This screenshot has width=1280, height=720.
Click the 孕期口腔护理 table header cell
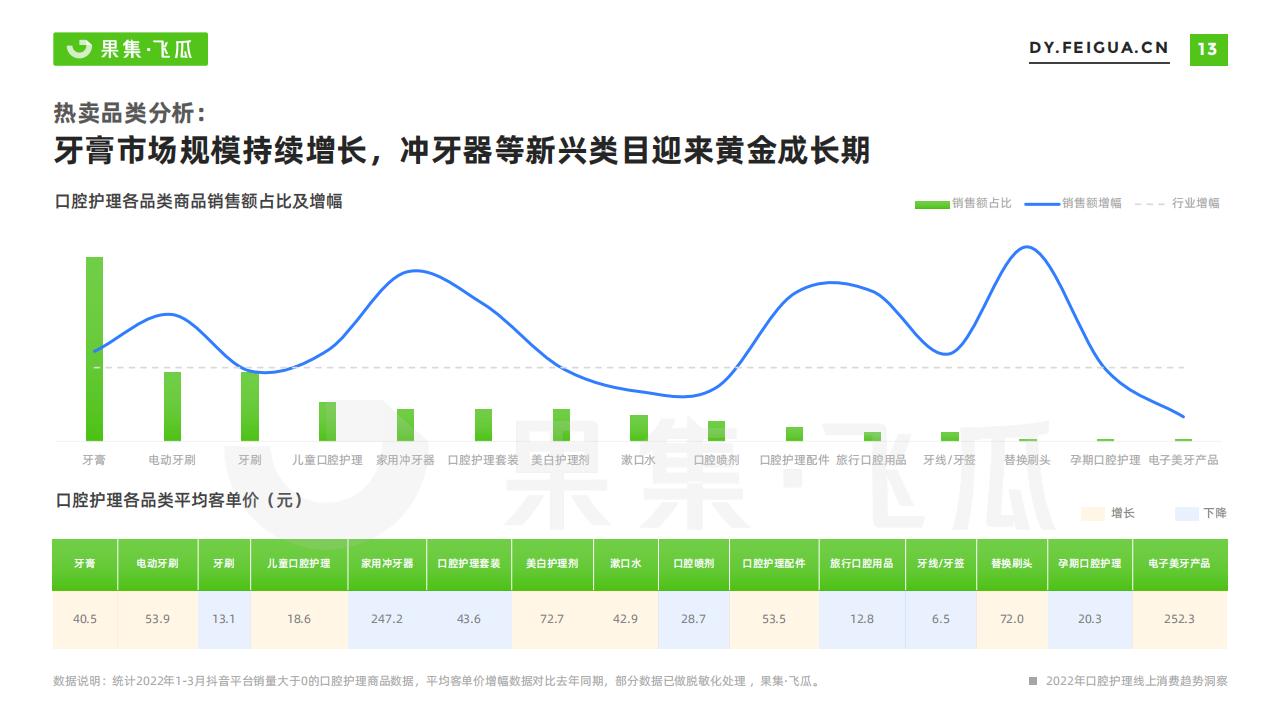point(1090,564)
